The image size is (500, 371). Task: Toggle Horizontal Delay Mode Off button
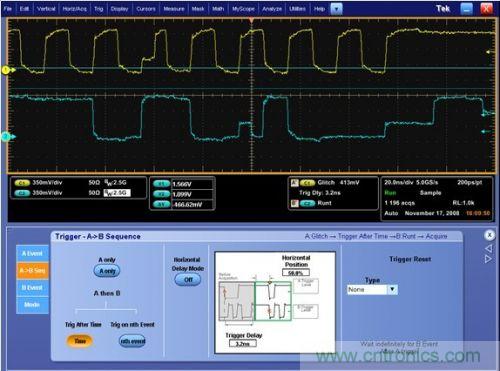188,280
